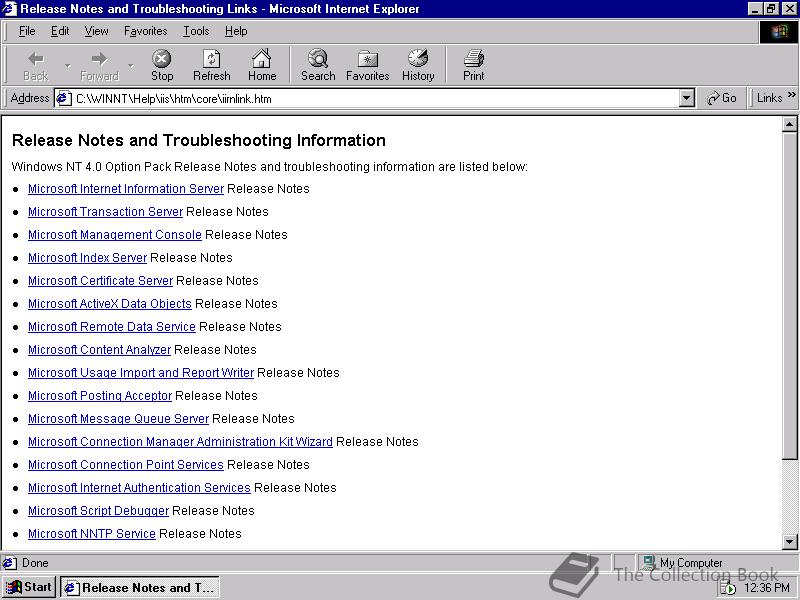800x600 pixels.
Task: Click the system tray icon beside clock
Action: click(728, 588)
